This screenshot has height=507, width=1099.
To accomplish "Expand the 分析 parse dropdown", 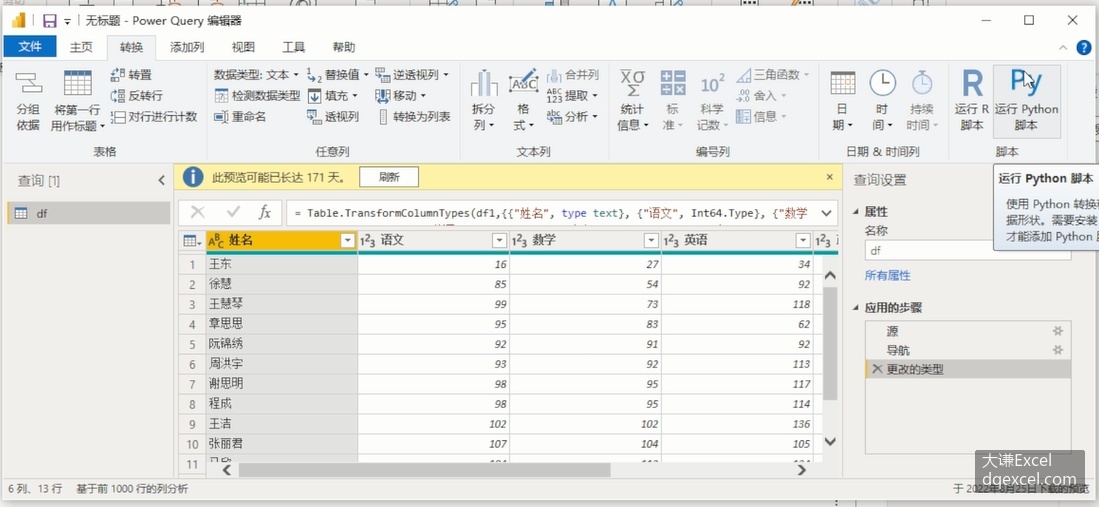I will [x=595, y=117].
